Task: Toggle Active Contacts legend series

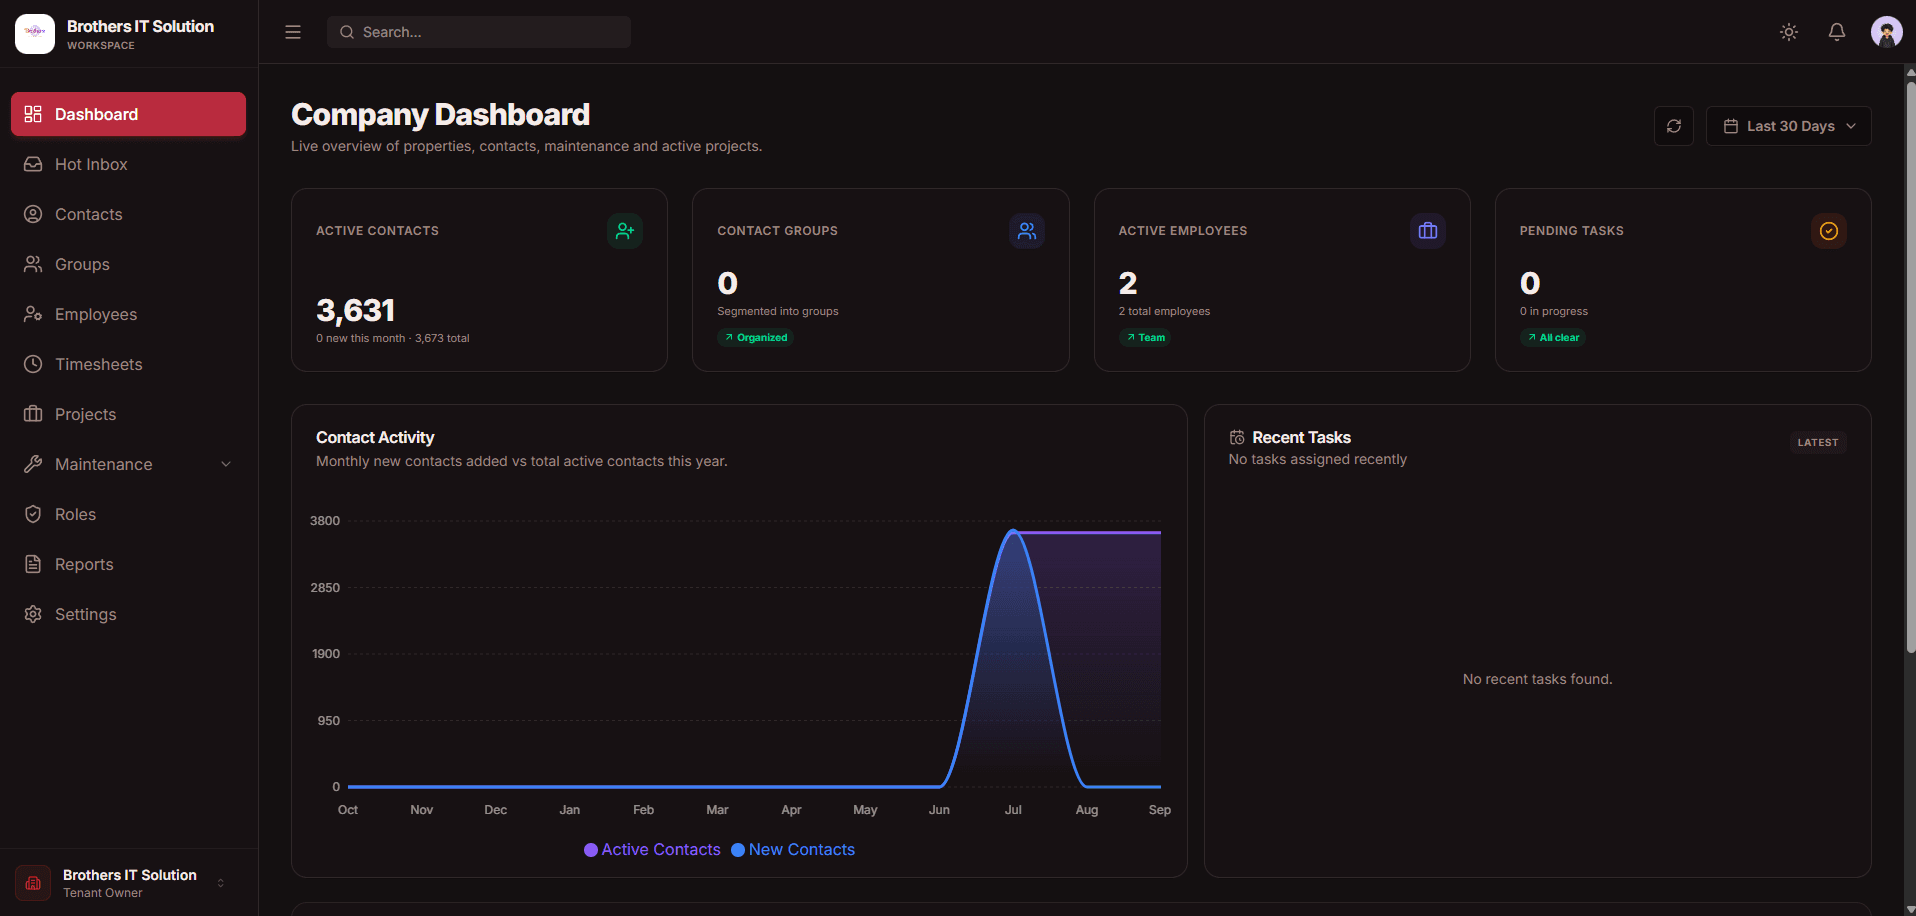Action: tap(652, 850)
